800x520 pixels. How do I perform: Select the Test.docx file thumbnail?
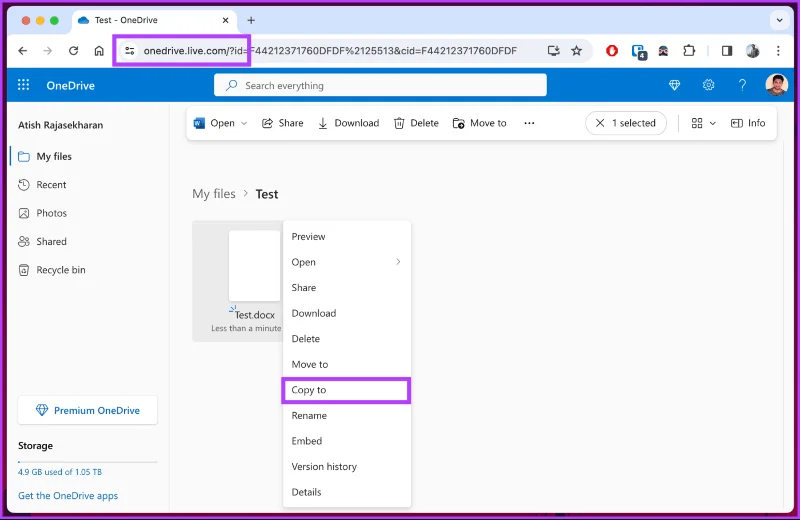tap(254, 266)
